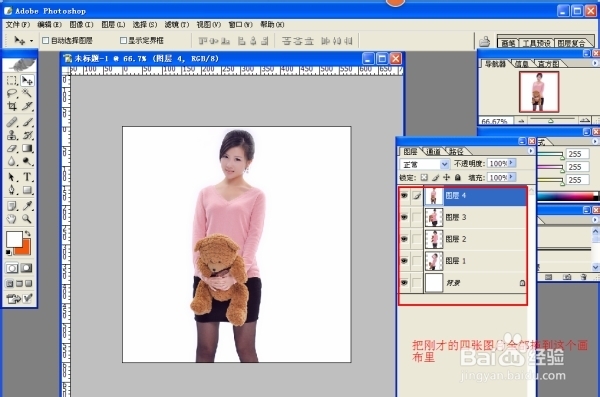This screenshot has width=600, height=397.
Task: Switch to the 通道 (Channels) tab
Action: (x=433, y=152)
